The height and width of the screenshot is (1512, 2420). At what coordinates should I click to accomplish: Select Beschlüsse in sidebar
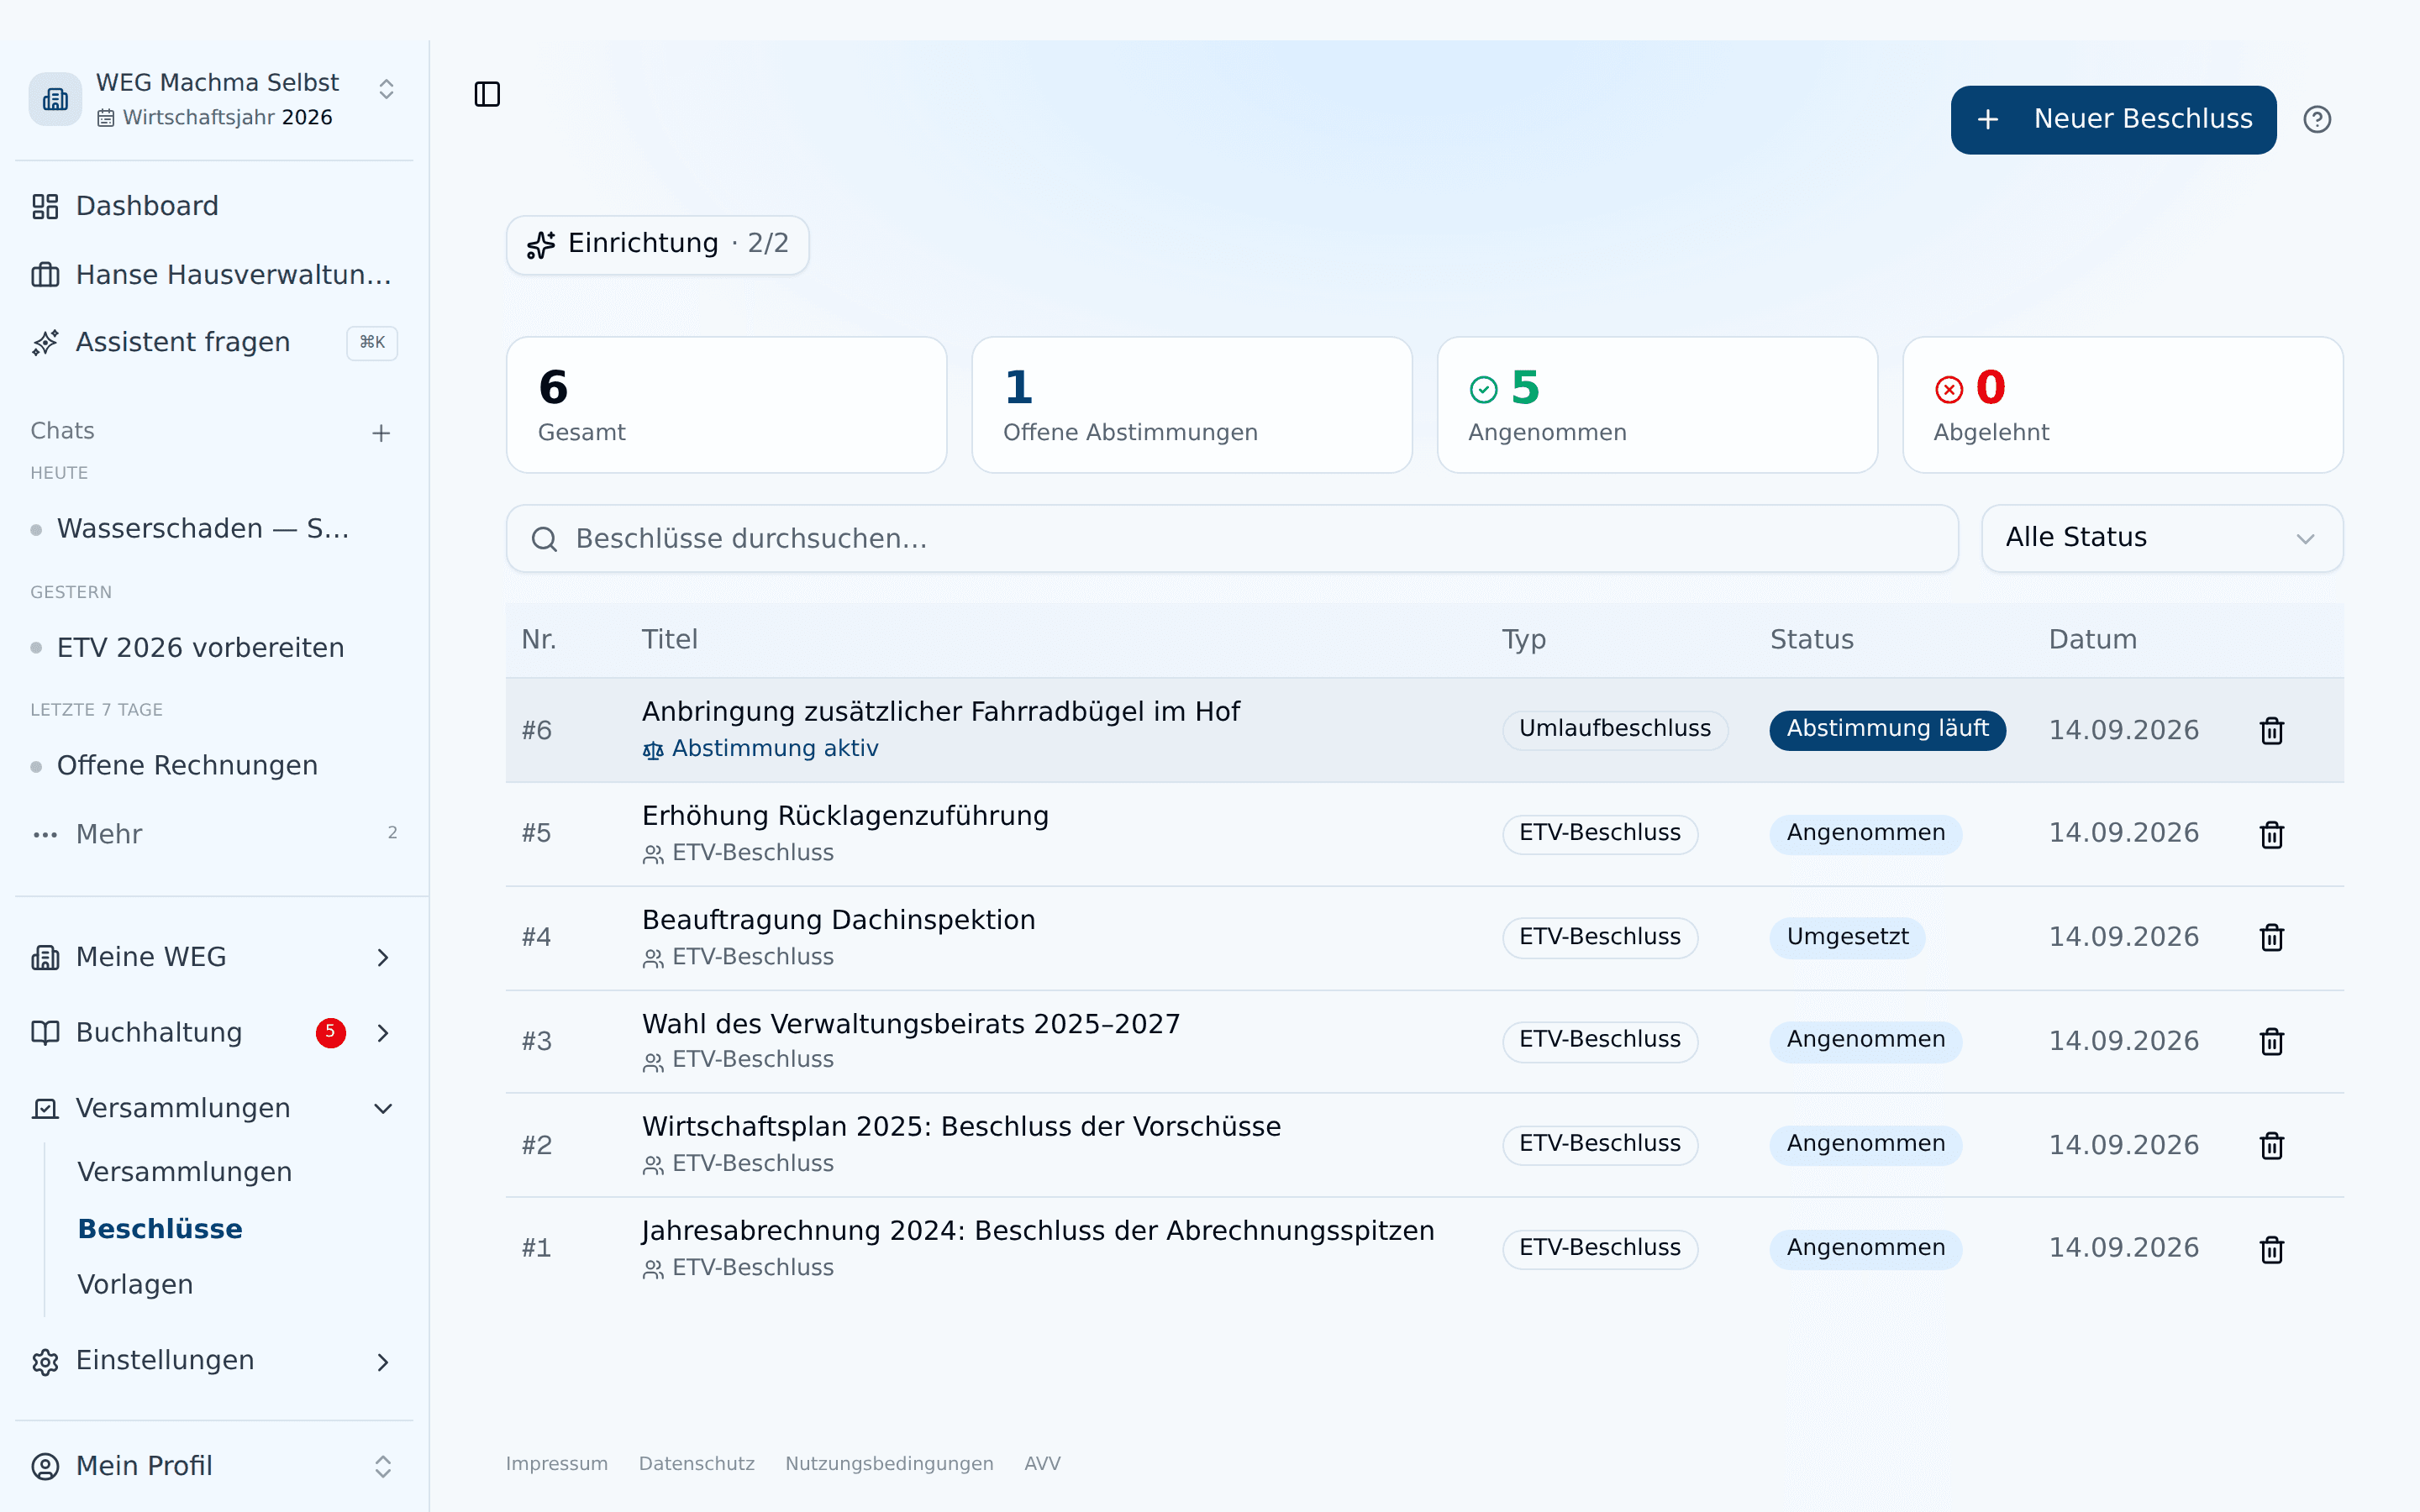tap(160, 1229)
